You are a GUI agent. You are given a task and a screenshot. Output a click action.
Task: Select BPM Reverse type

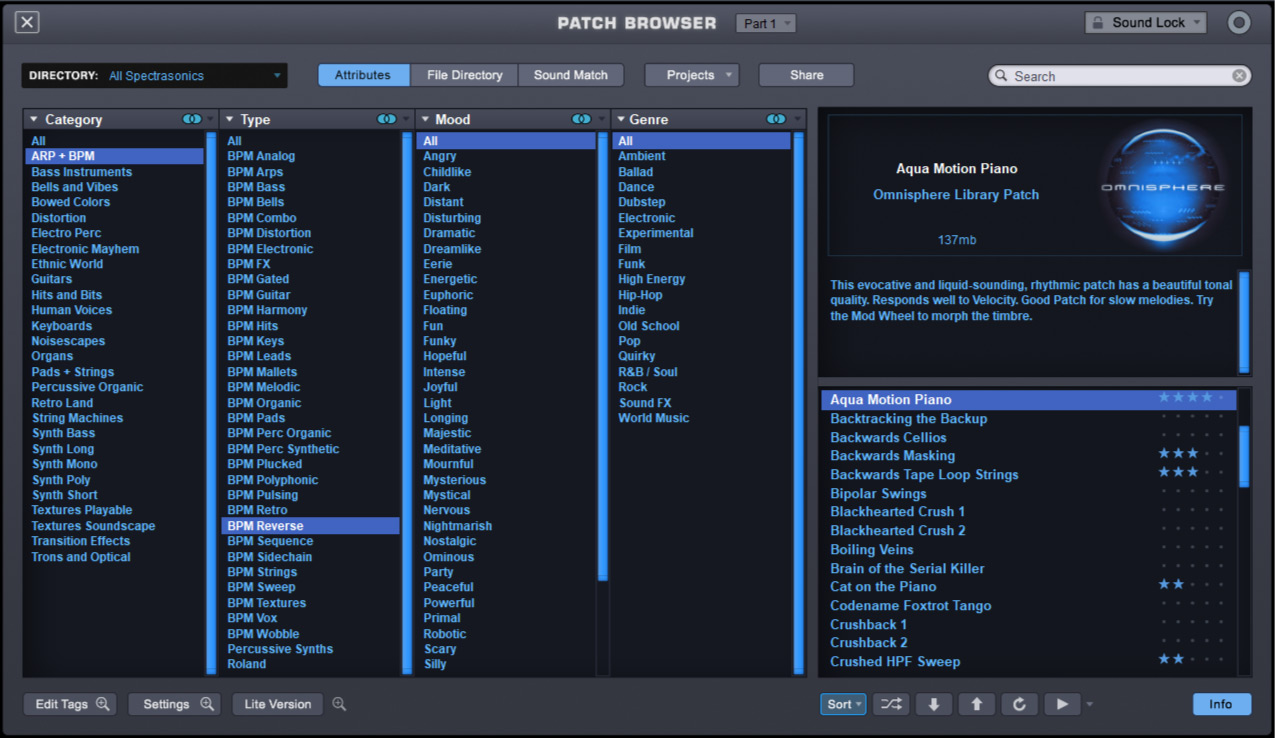[310, 526]
